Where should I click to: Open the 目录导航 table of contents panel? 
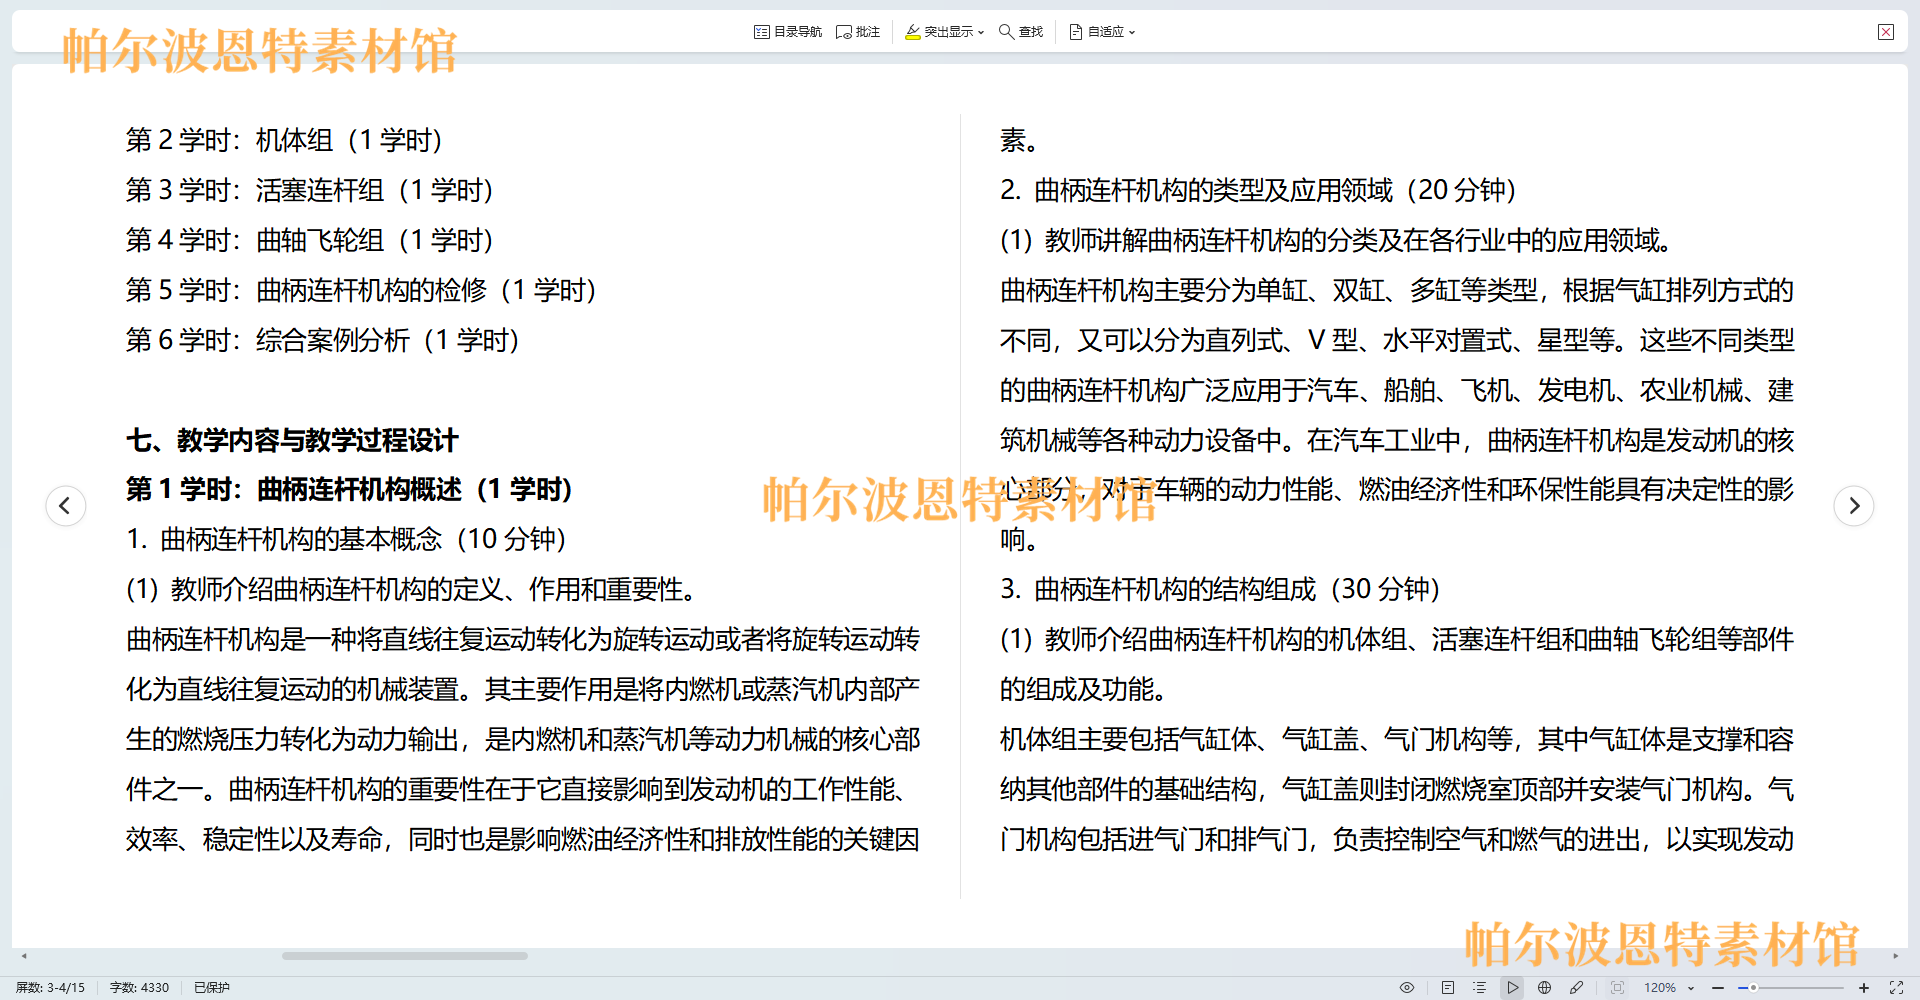click(788, 32)
